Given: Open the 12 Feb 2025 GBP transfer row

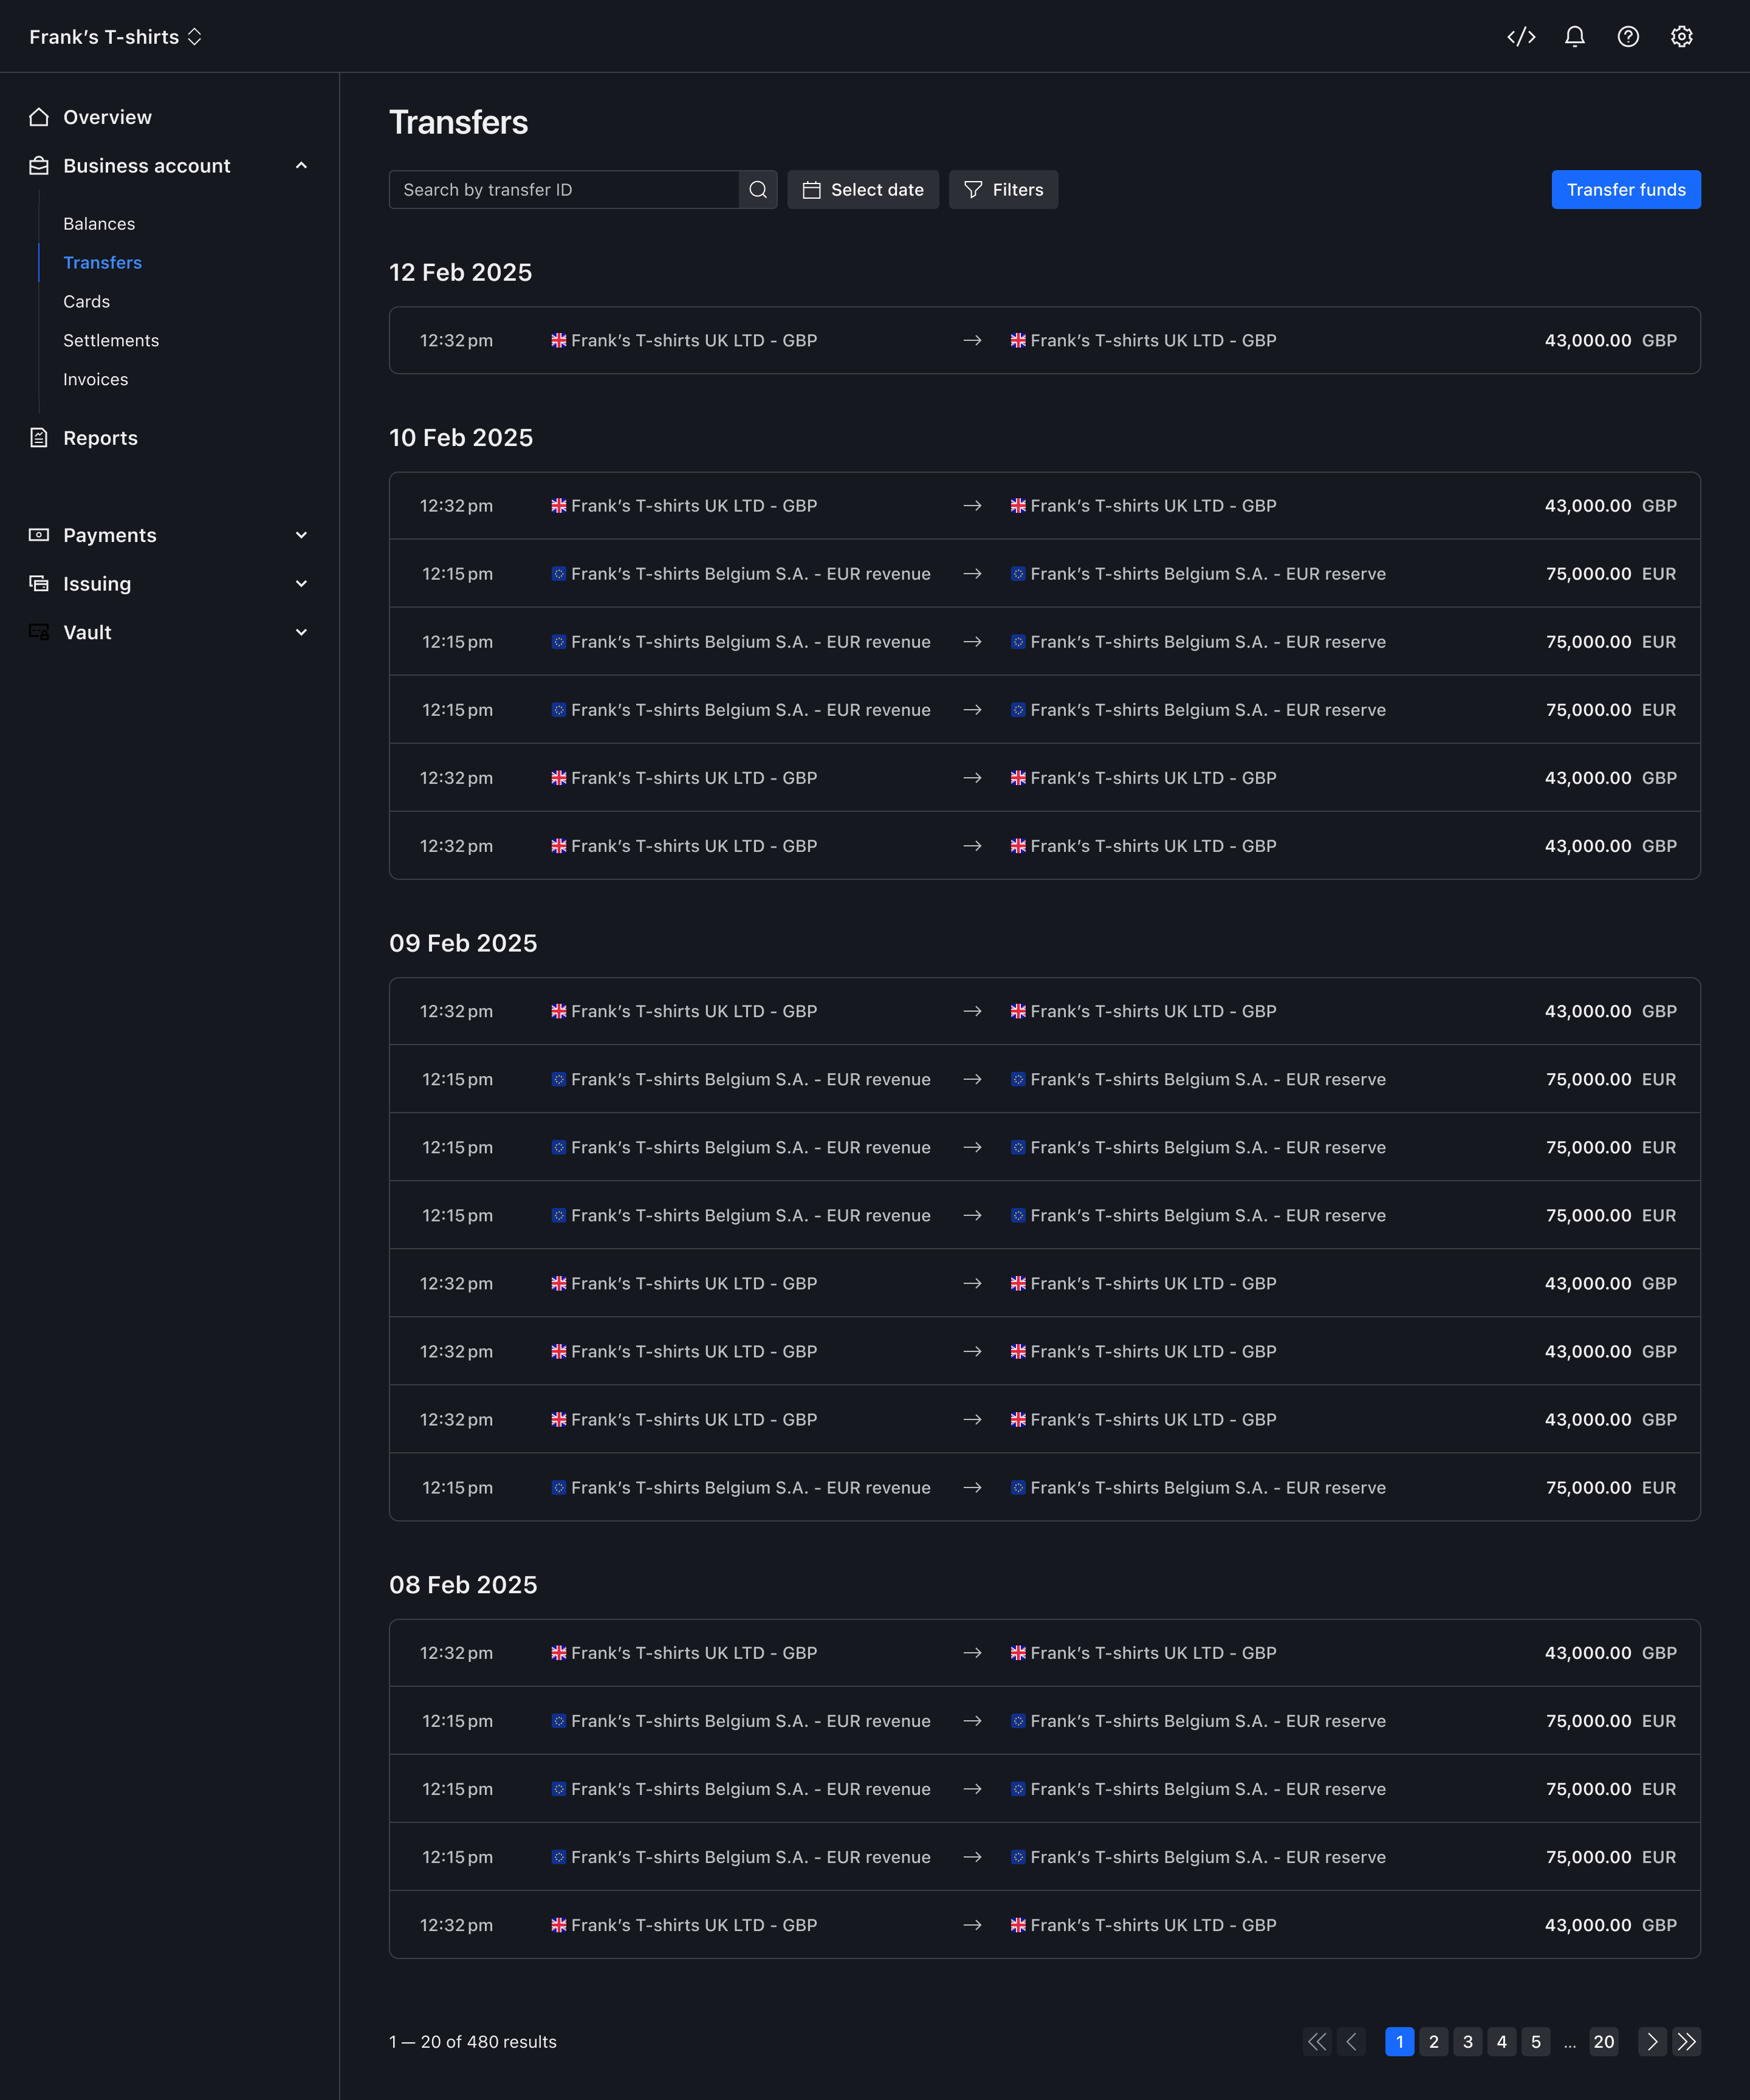Looking at the screenshot, I should click(1044, 340).
